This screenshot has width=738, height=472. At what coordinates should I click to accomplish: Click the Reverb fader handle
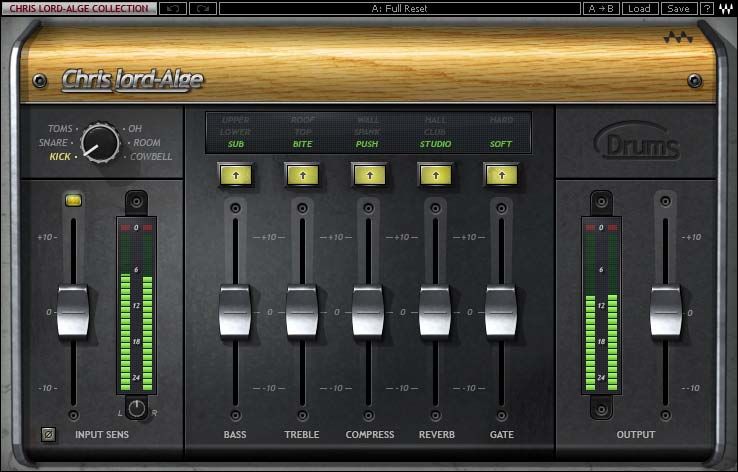[435, 312]
